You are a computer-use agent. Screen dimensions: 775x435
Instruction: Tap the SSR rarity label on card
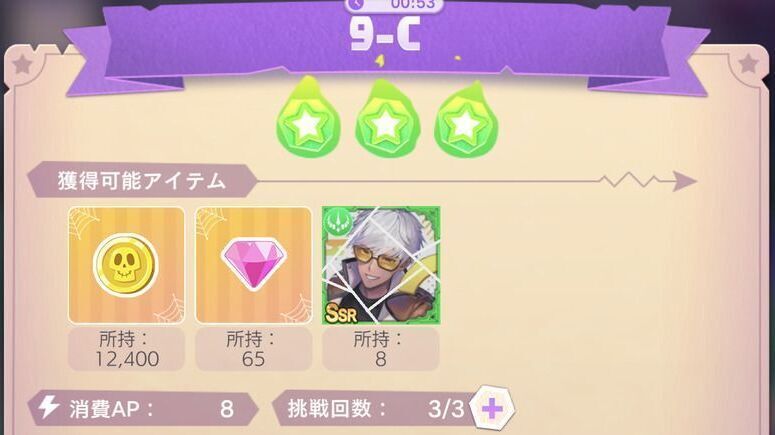[341, 313]
